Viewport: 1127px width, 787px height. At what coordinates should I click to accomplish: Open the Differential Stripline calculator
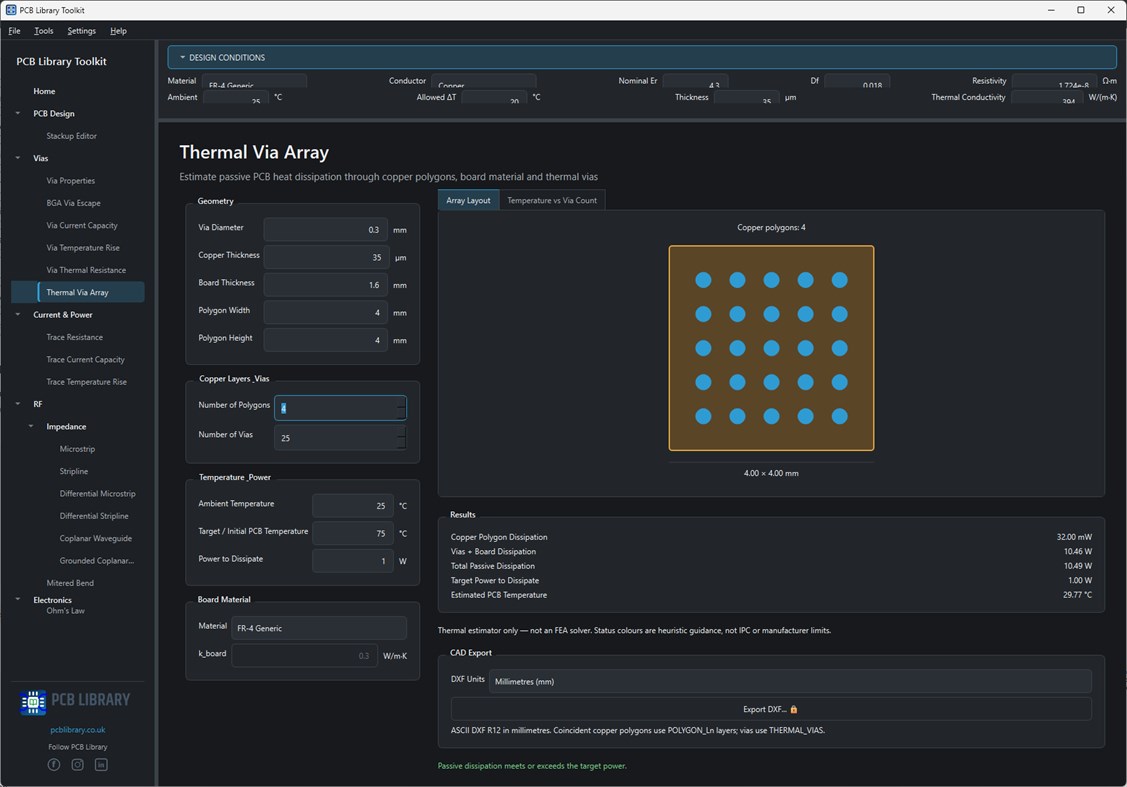click(94, 515)
